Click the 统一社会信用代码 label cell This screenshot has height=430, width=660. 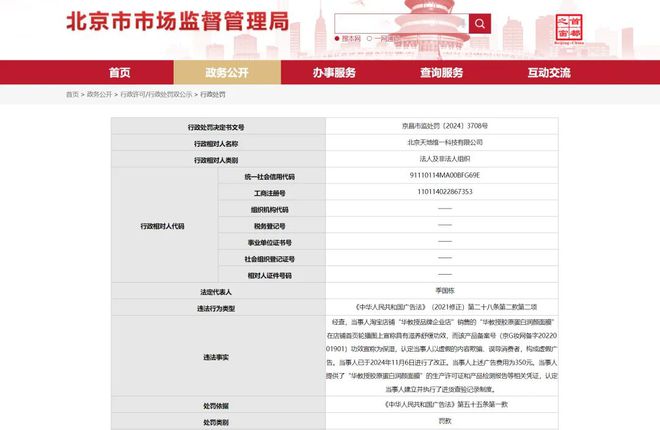[271, 177]
